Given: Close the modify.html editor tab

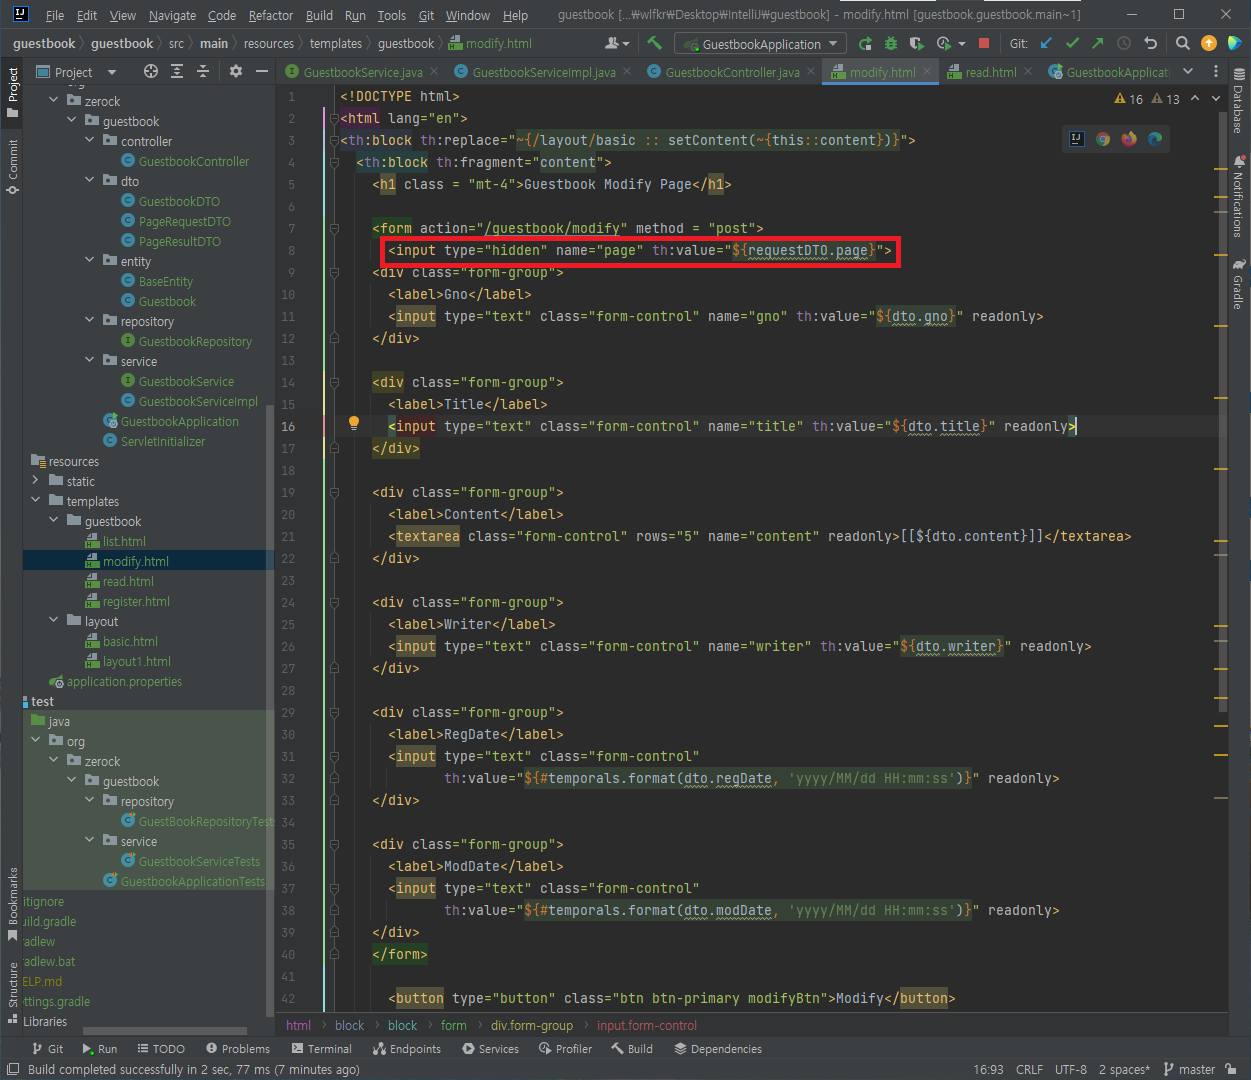Looking at the screenshot, I should pos(927,71).
